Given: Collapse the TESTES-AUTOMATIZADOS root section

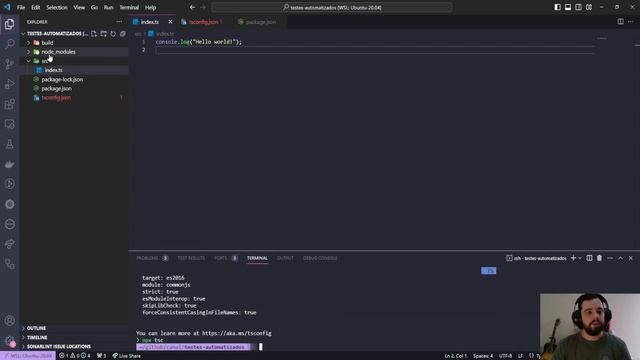Looking at the screenshot, I should coord(23,33).
